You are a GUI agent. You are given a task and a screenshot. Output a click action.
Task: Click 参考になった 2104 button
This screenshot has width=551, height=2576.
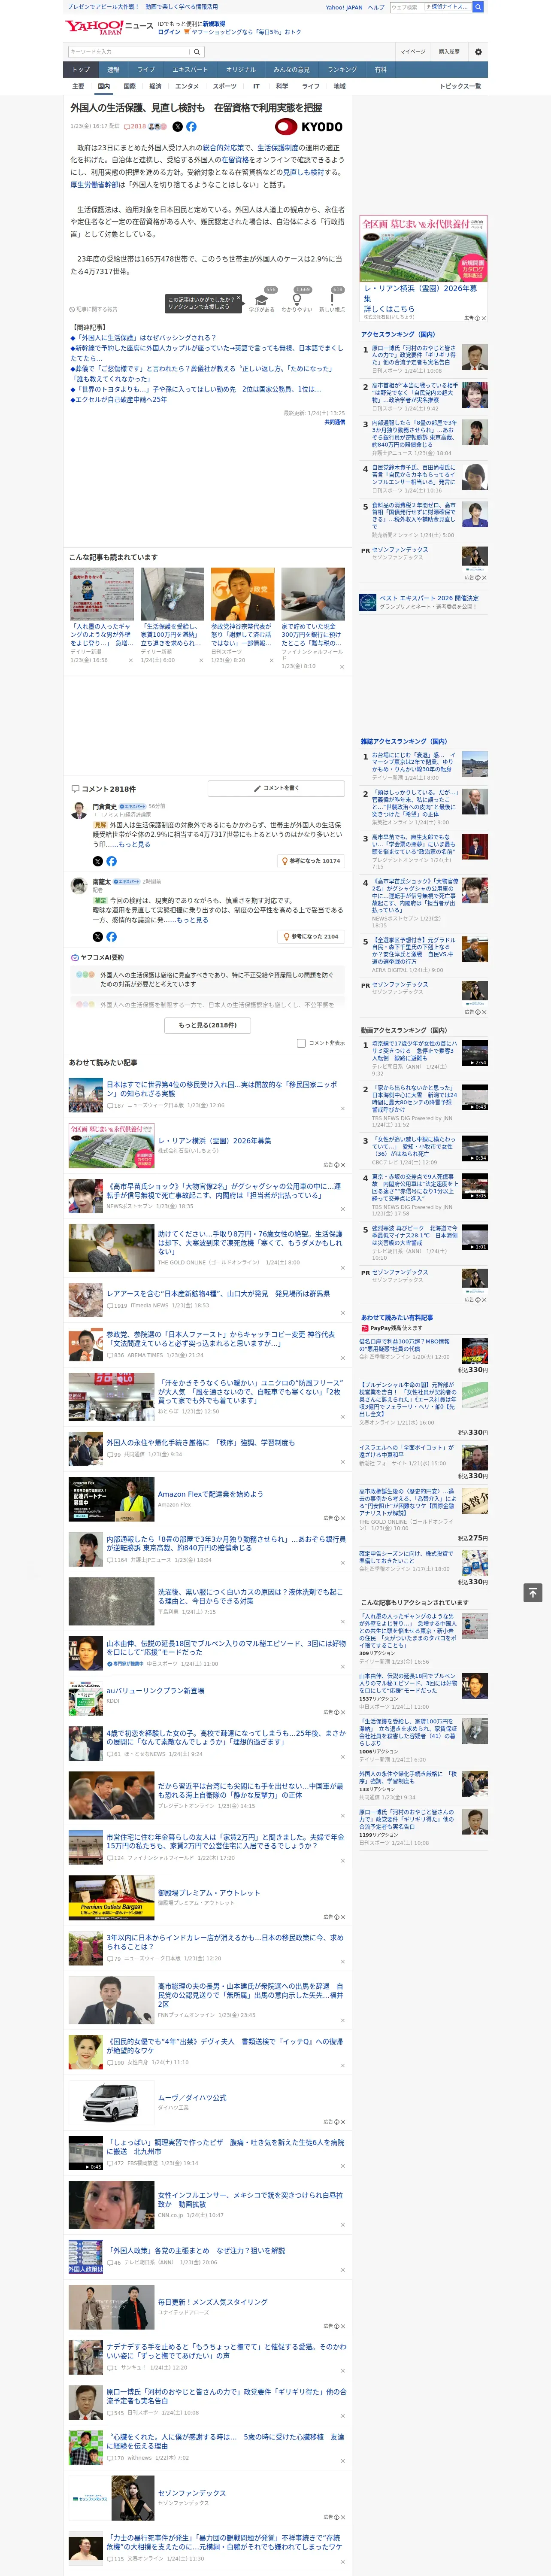(311, 937)
